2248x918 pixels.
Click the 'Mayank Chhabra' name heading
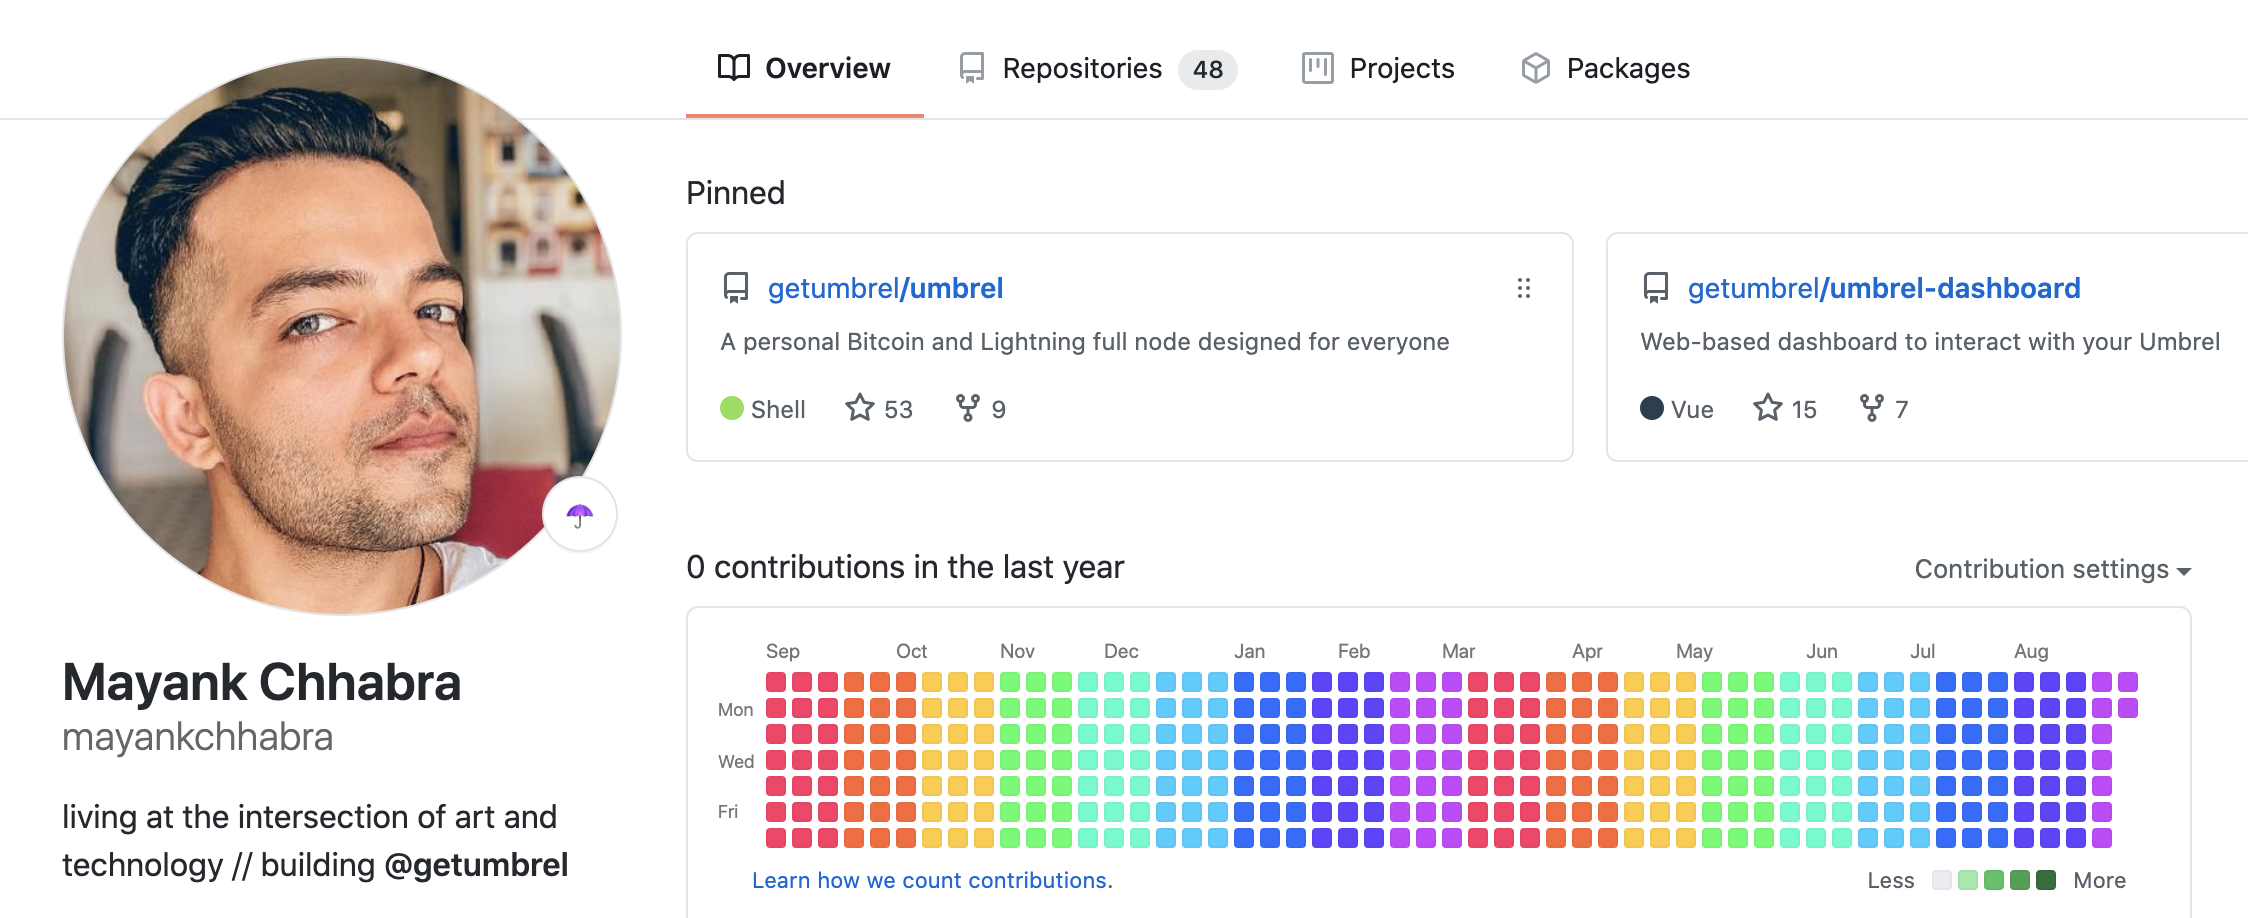pyautogui.click(x=262, y=683)
